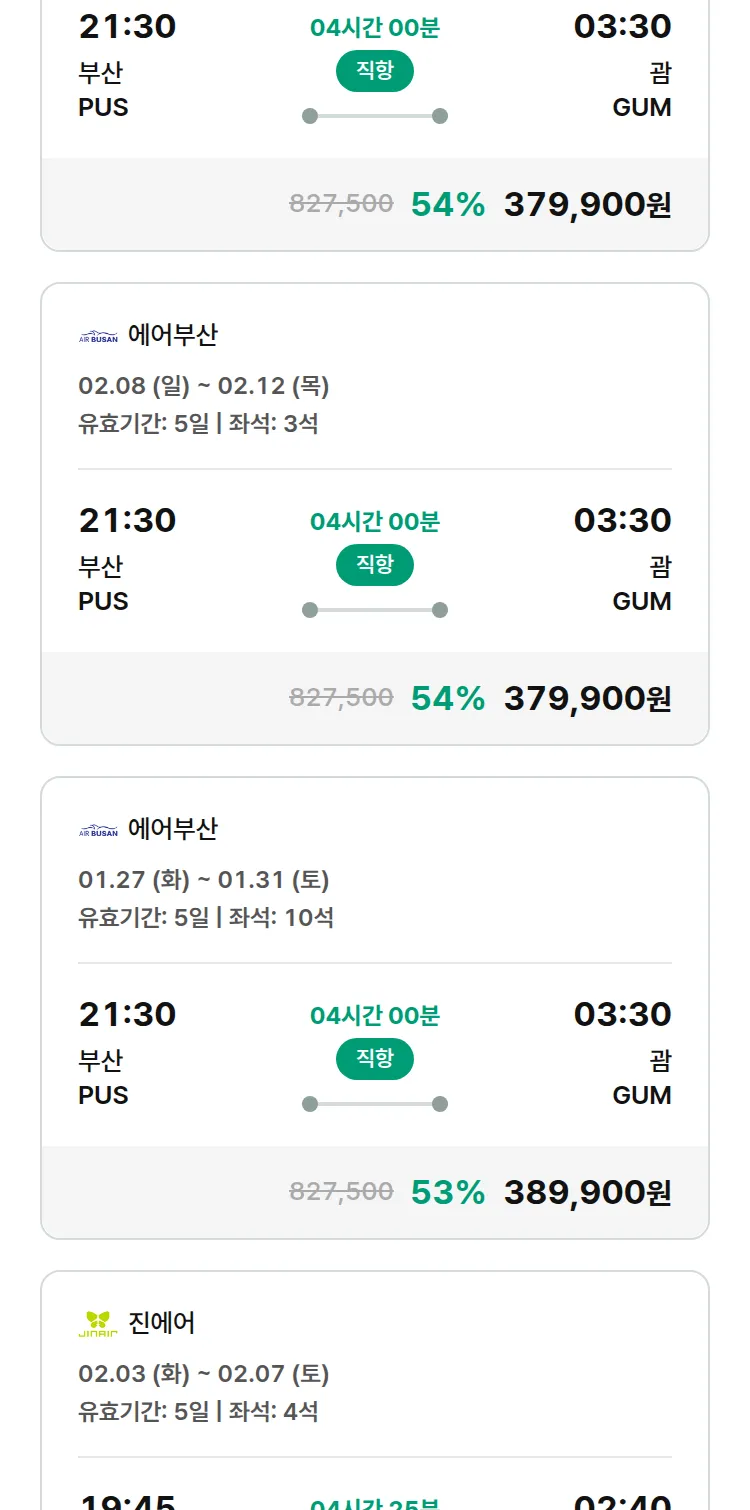Tap 직항 badge on the 389,900원 flight
The height and width of the screenshot is (1510, 750).
click(x=375, y=1059)
